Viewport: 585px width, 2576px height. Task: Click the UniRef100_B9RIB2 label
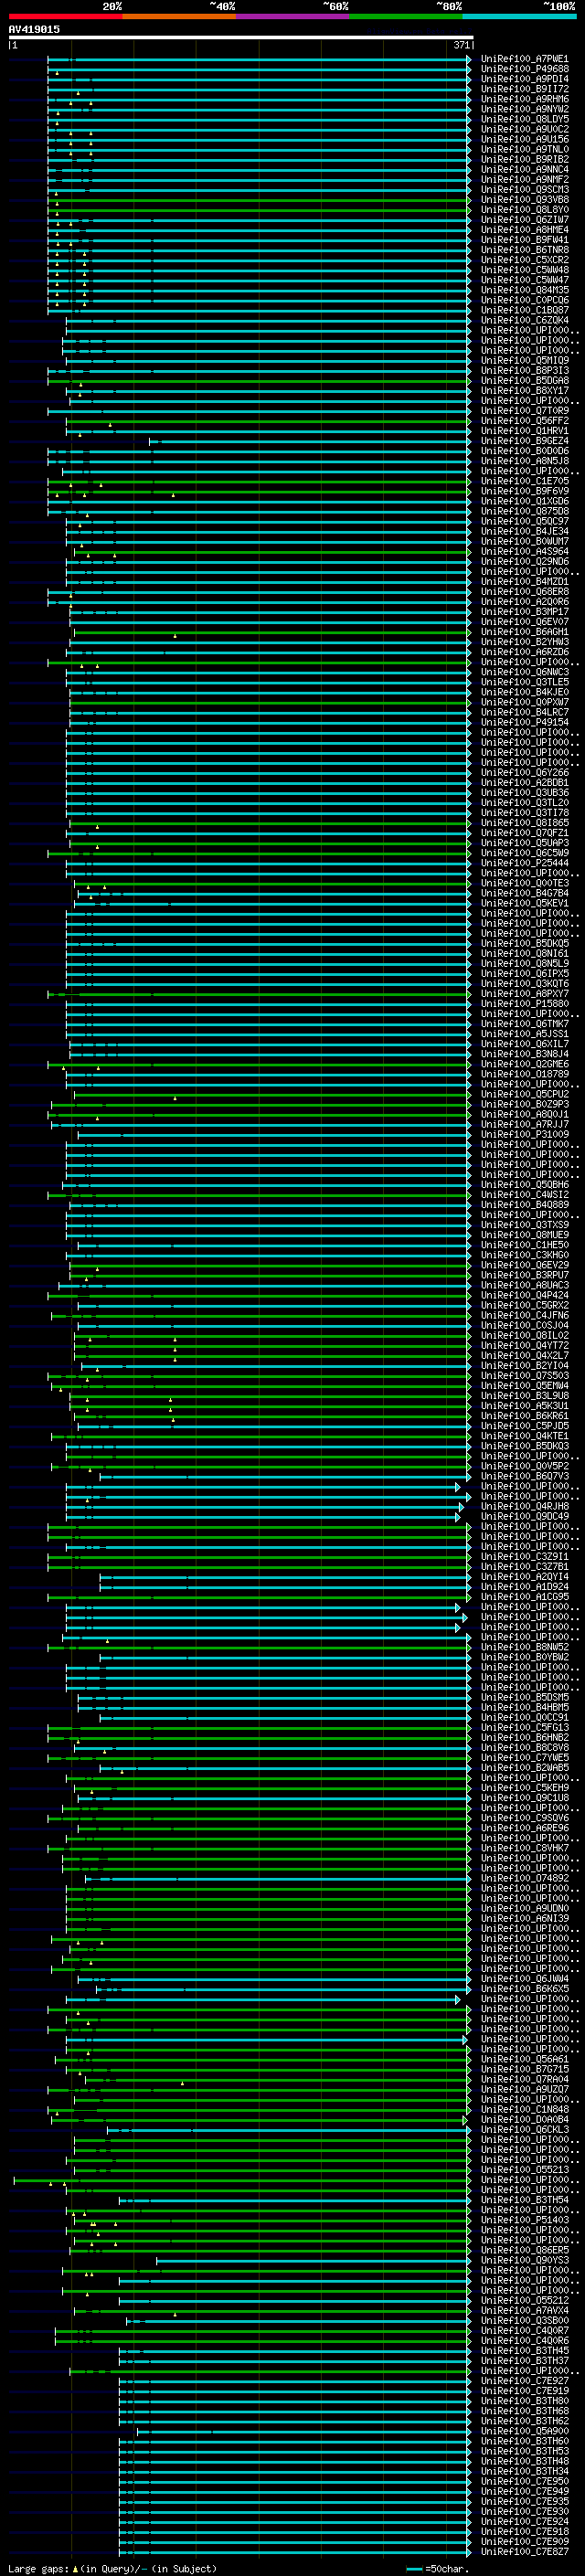(x=524, y=159)
